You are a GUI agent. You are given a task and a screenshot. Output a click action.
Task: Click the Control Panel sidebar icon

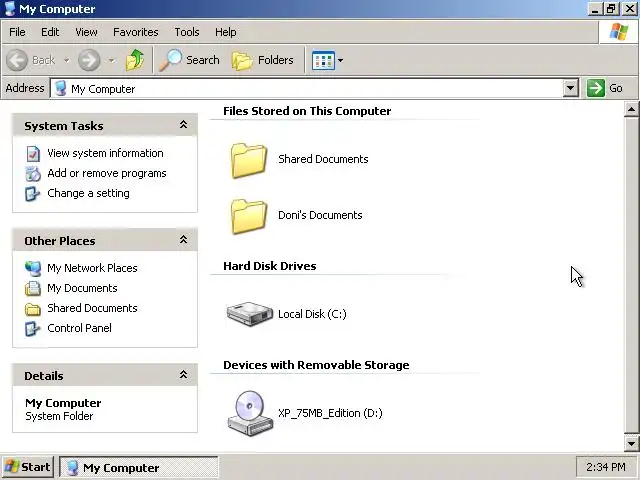click(x=32, y=329)
